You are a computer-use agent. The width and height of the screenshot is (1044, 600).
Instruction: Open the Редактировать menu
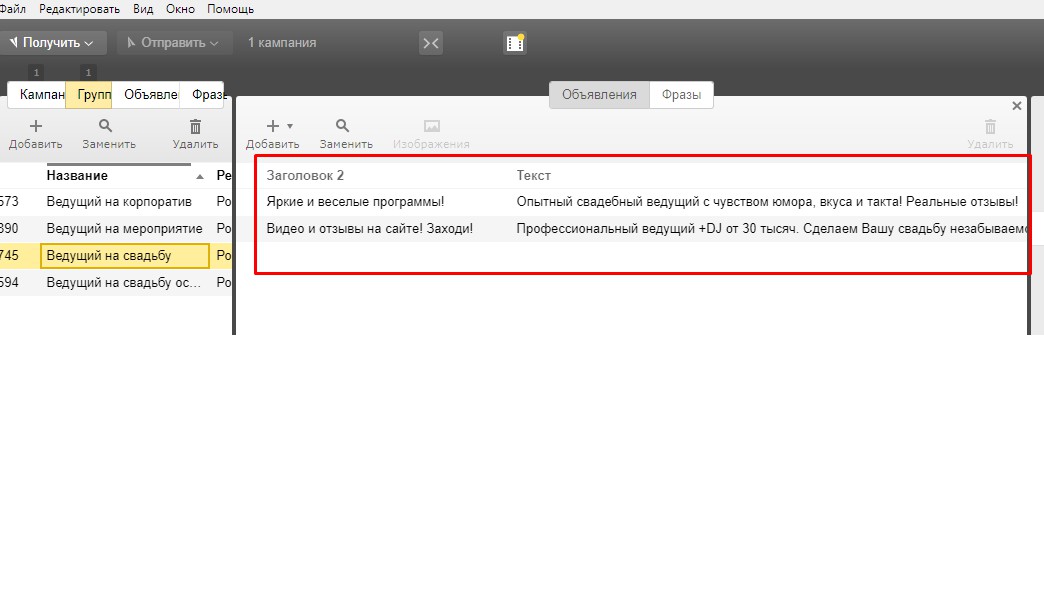click(x=79, y=9)
